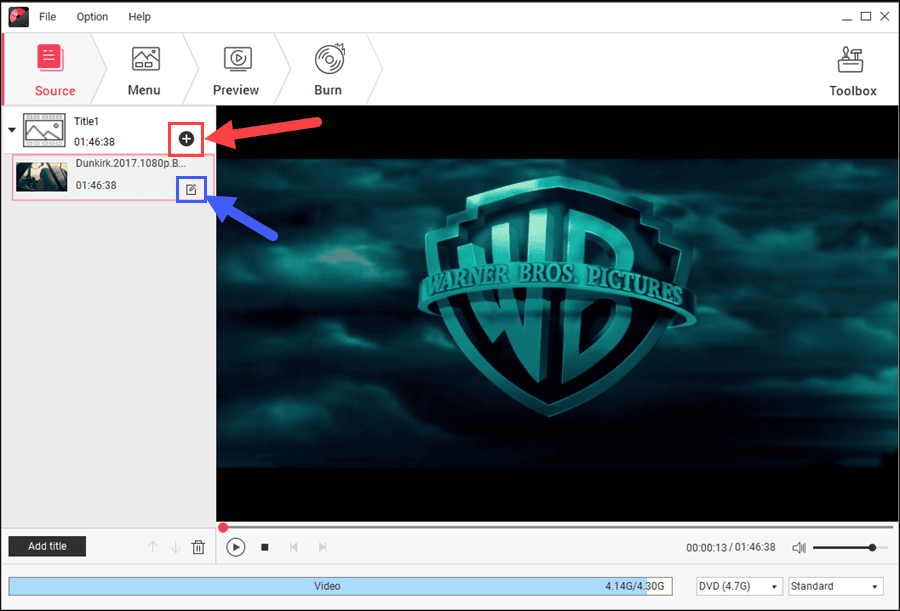
Task: Click the Add title button
Action: (47, 546)
